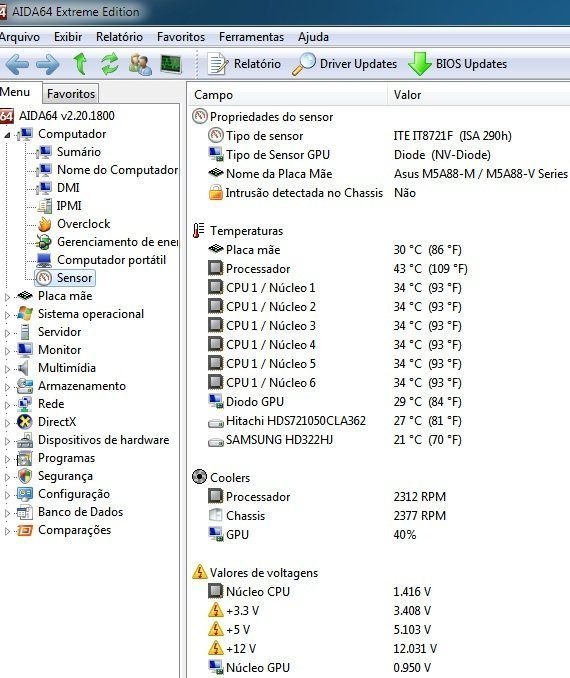Screen dimensions: 570x678
Task: Open Driver Updates from toolbar
Action: 345,64
